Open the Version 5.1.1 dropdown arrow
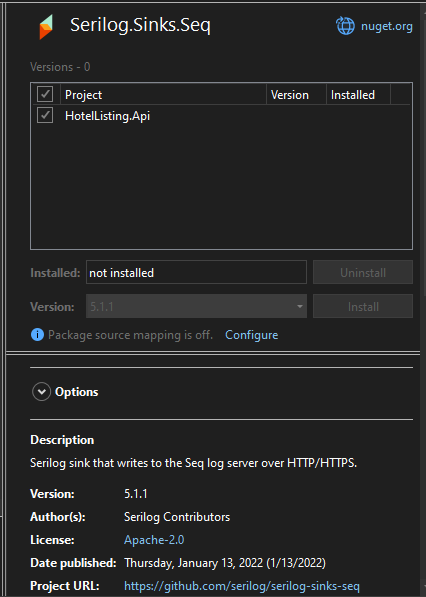Screen dimensions: 426x597 (x=300, y=306)
